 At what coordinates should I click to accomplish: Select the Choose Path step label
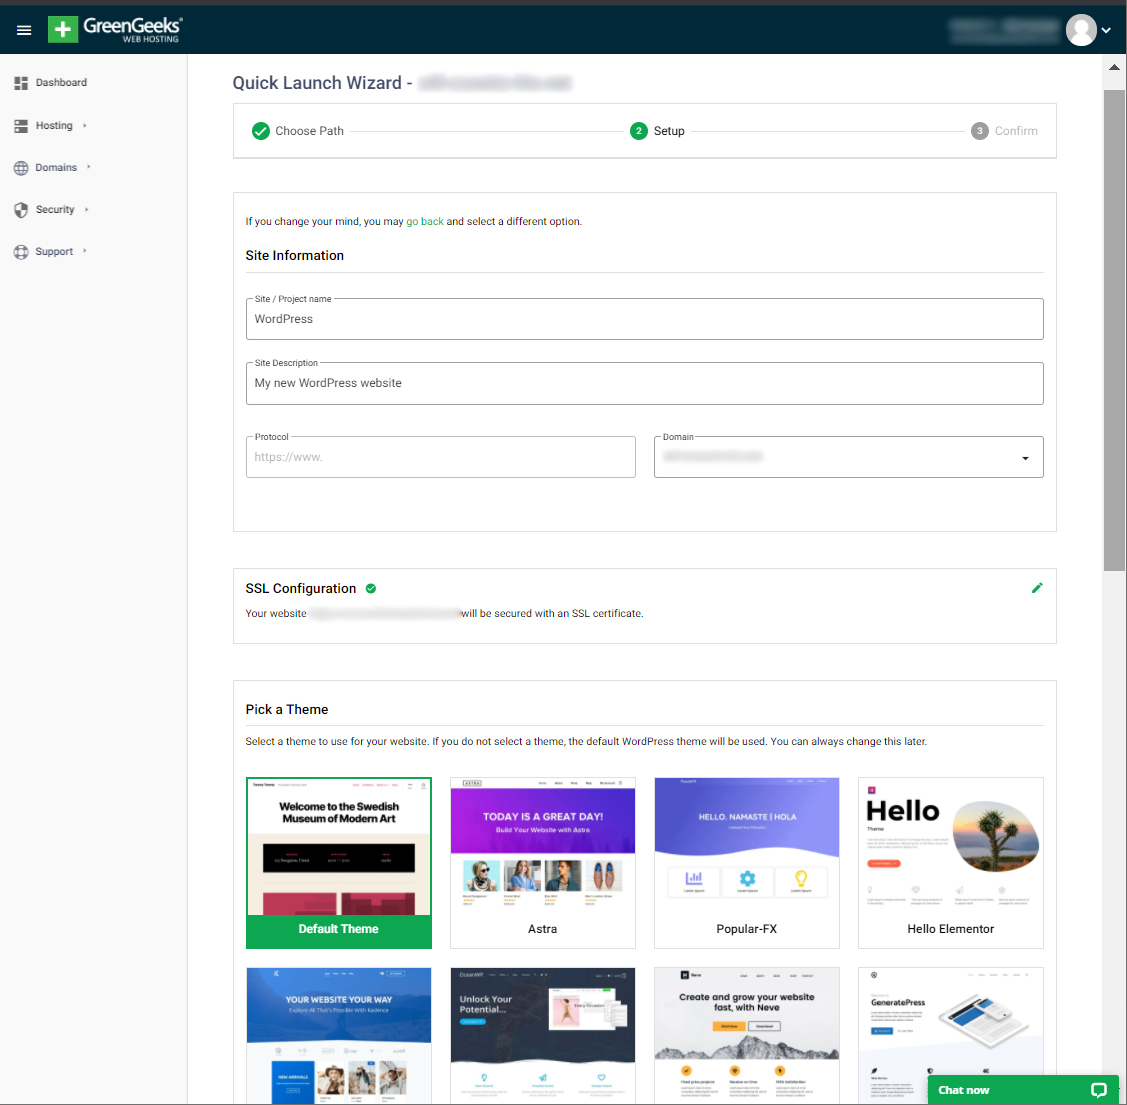tap(309, 131)
